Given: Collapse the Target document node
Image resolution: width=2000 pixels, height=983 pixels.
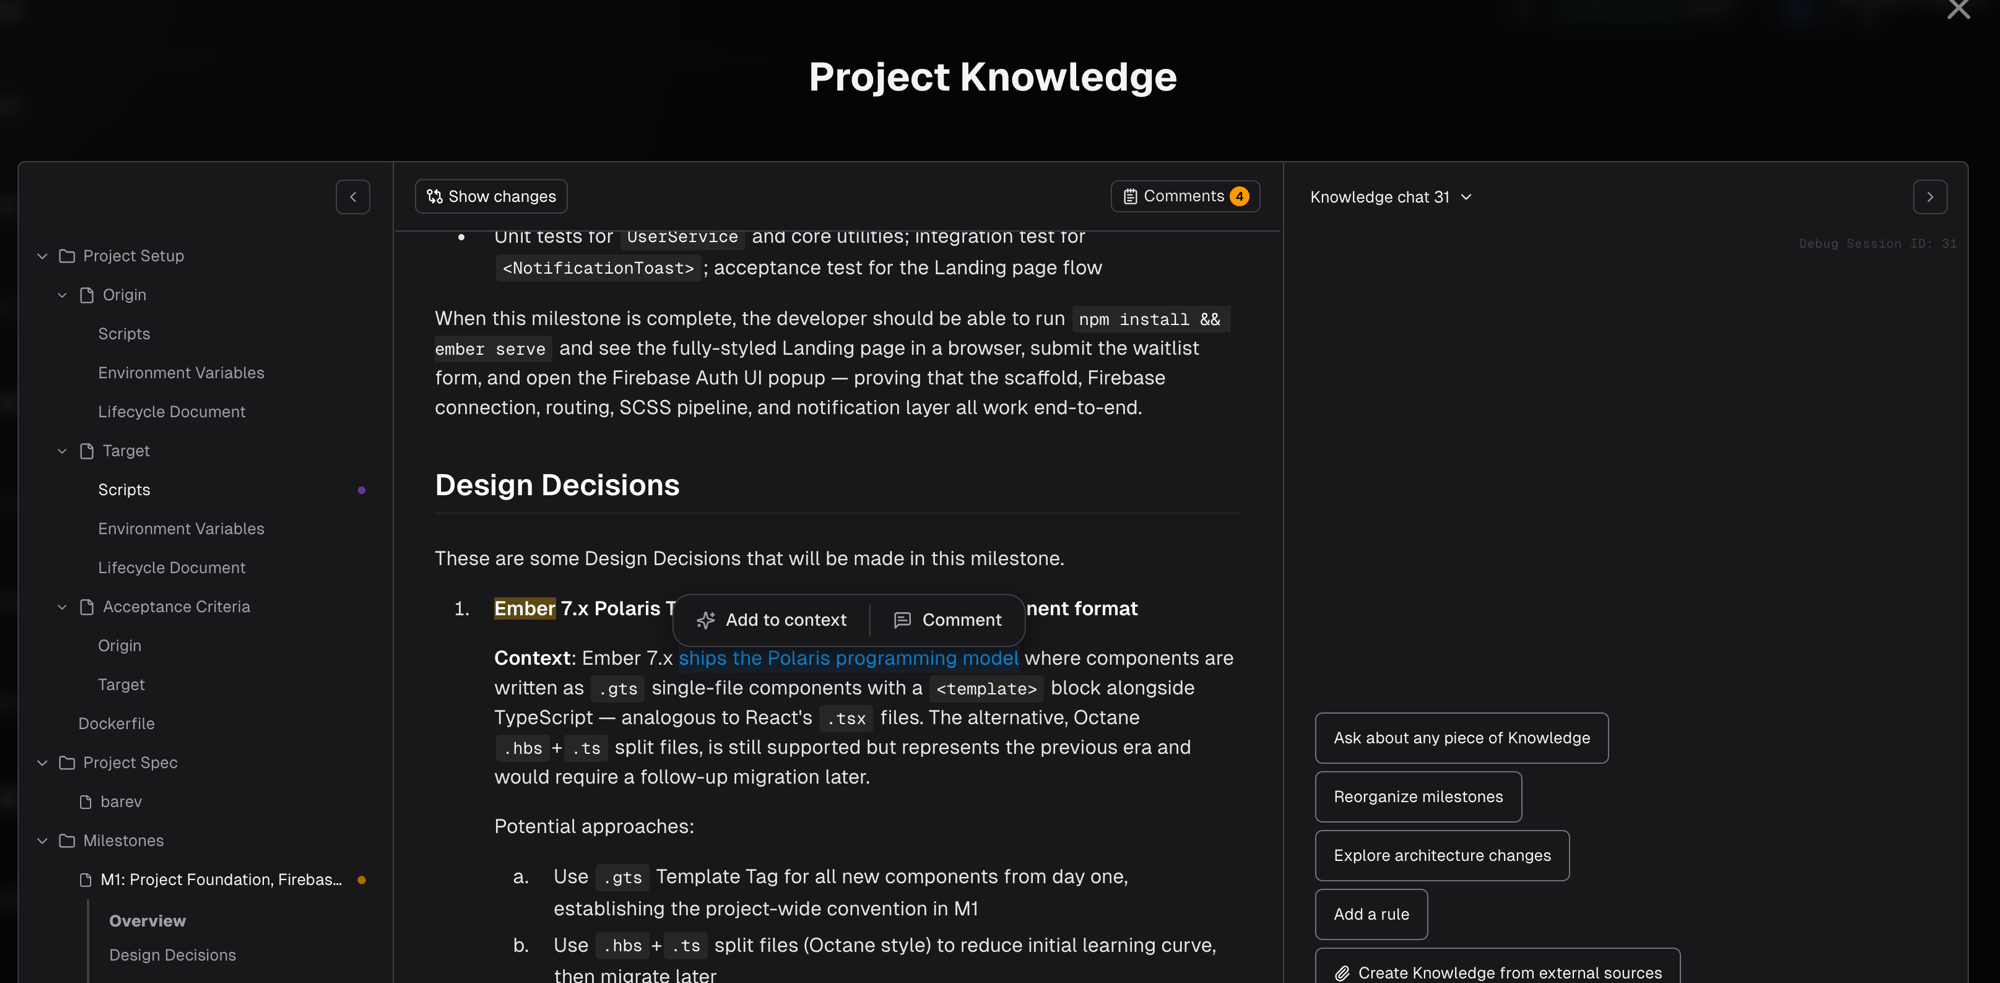Looking at the screenshot, I should 62,451.
